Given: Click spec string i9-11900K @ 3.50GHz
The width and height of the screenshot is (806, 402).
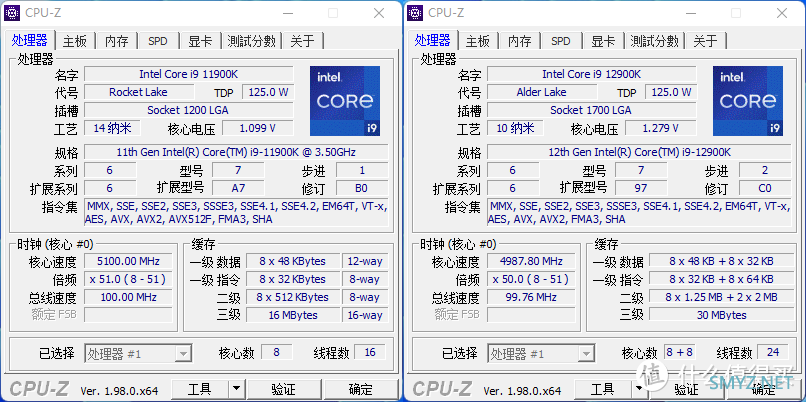Looking at the screenshot, I should click(x=236, y=152).
